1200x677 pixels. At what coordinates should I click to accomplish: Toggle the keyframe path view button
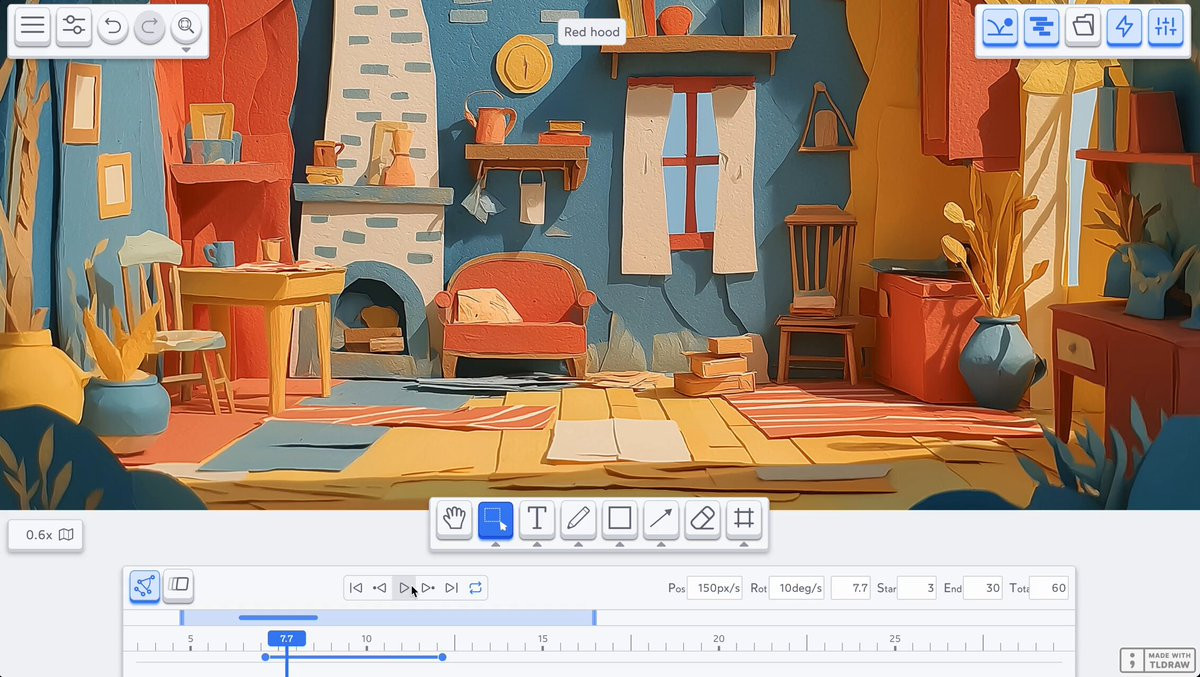tap(145, 586)
